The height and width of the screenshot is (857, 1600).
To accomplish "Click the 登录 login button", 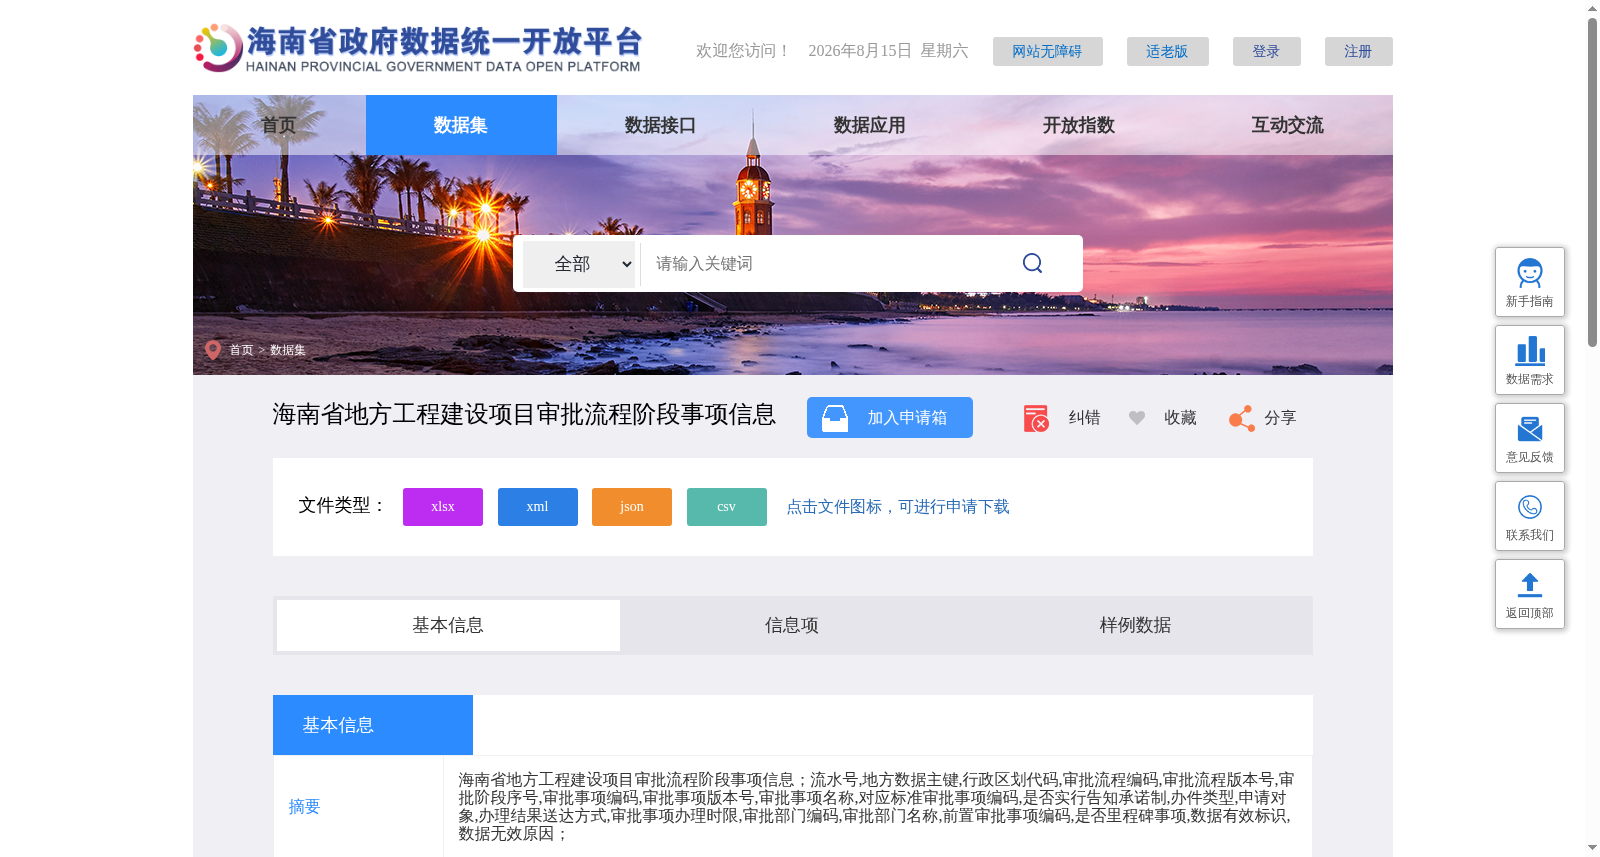I will 1266,51.
